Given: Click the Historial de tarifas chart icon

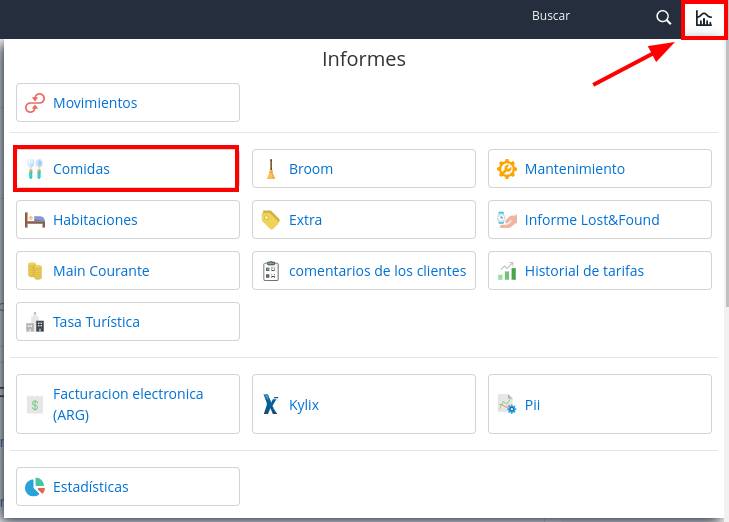Looking at the screenshot, I should click(507, 271).
